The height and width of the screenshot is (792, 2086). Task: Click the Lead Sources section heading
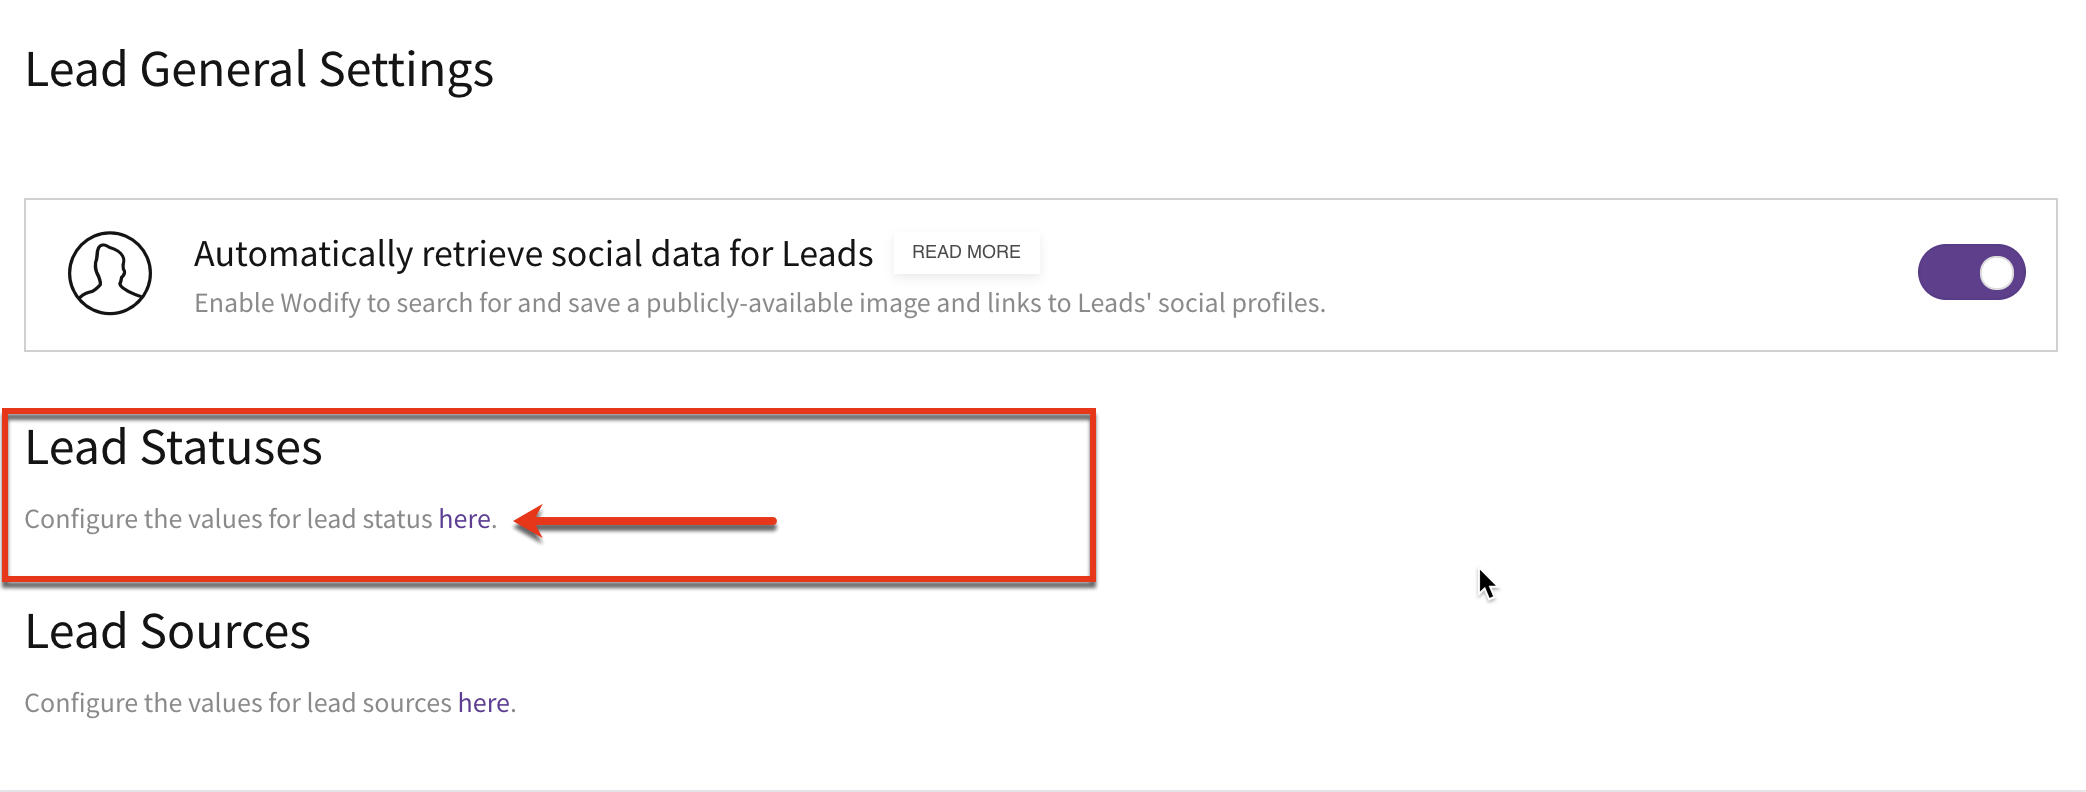point(168,630)
